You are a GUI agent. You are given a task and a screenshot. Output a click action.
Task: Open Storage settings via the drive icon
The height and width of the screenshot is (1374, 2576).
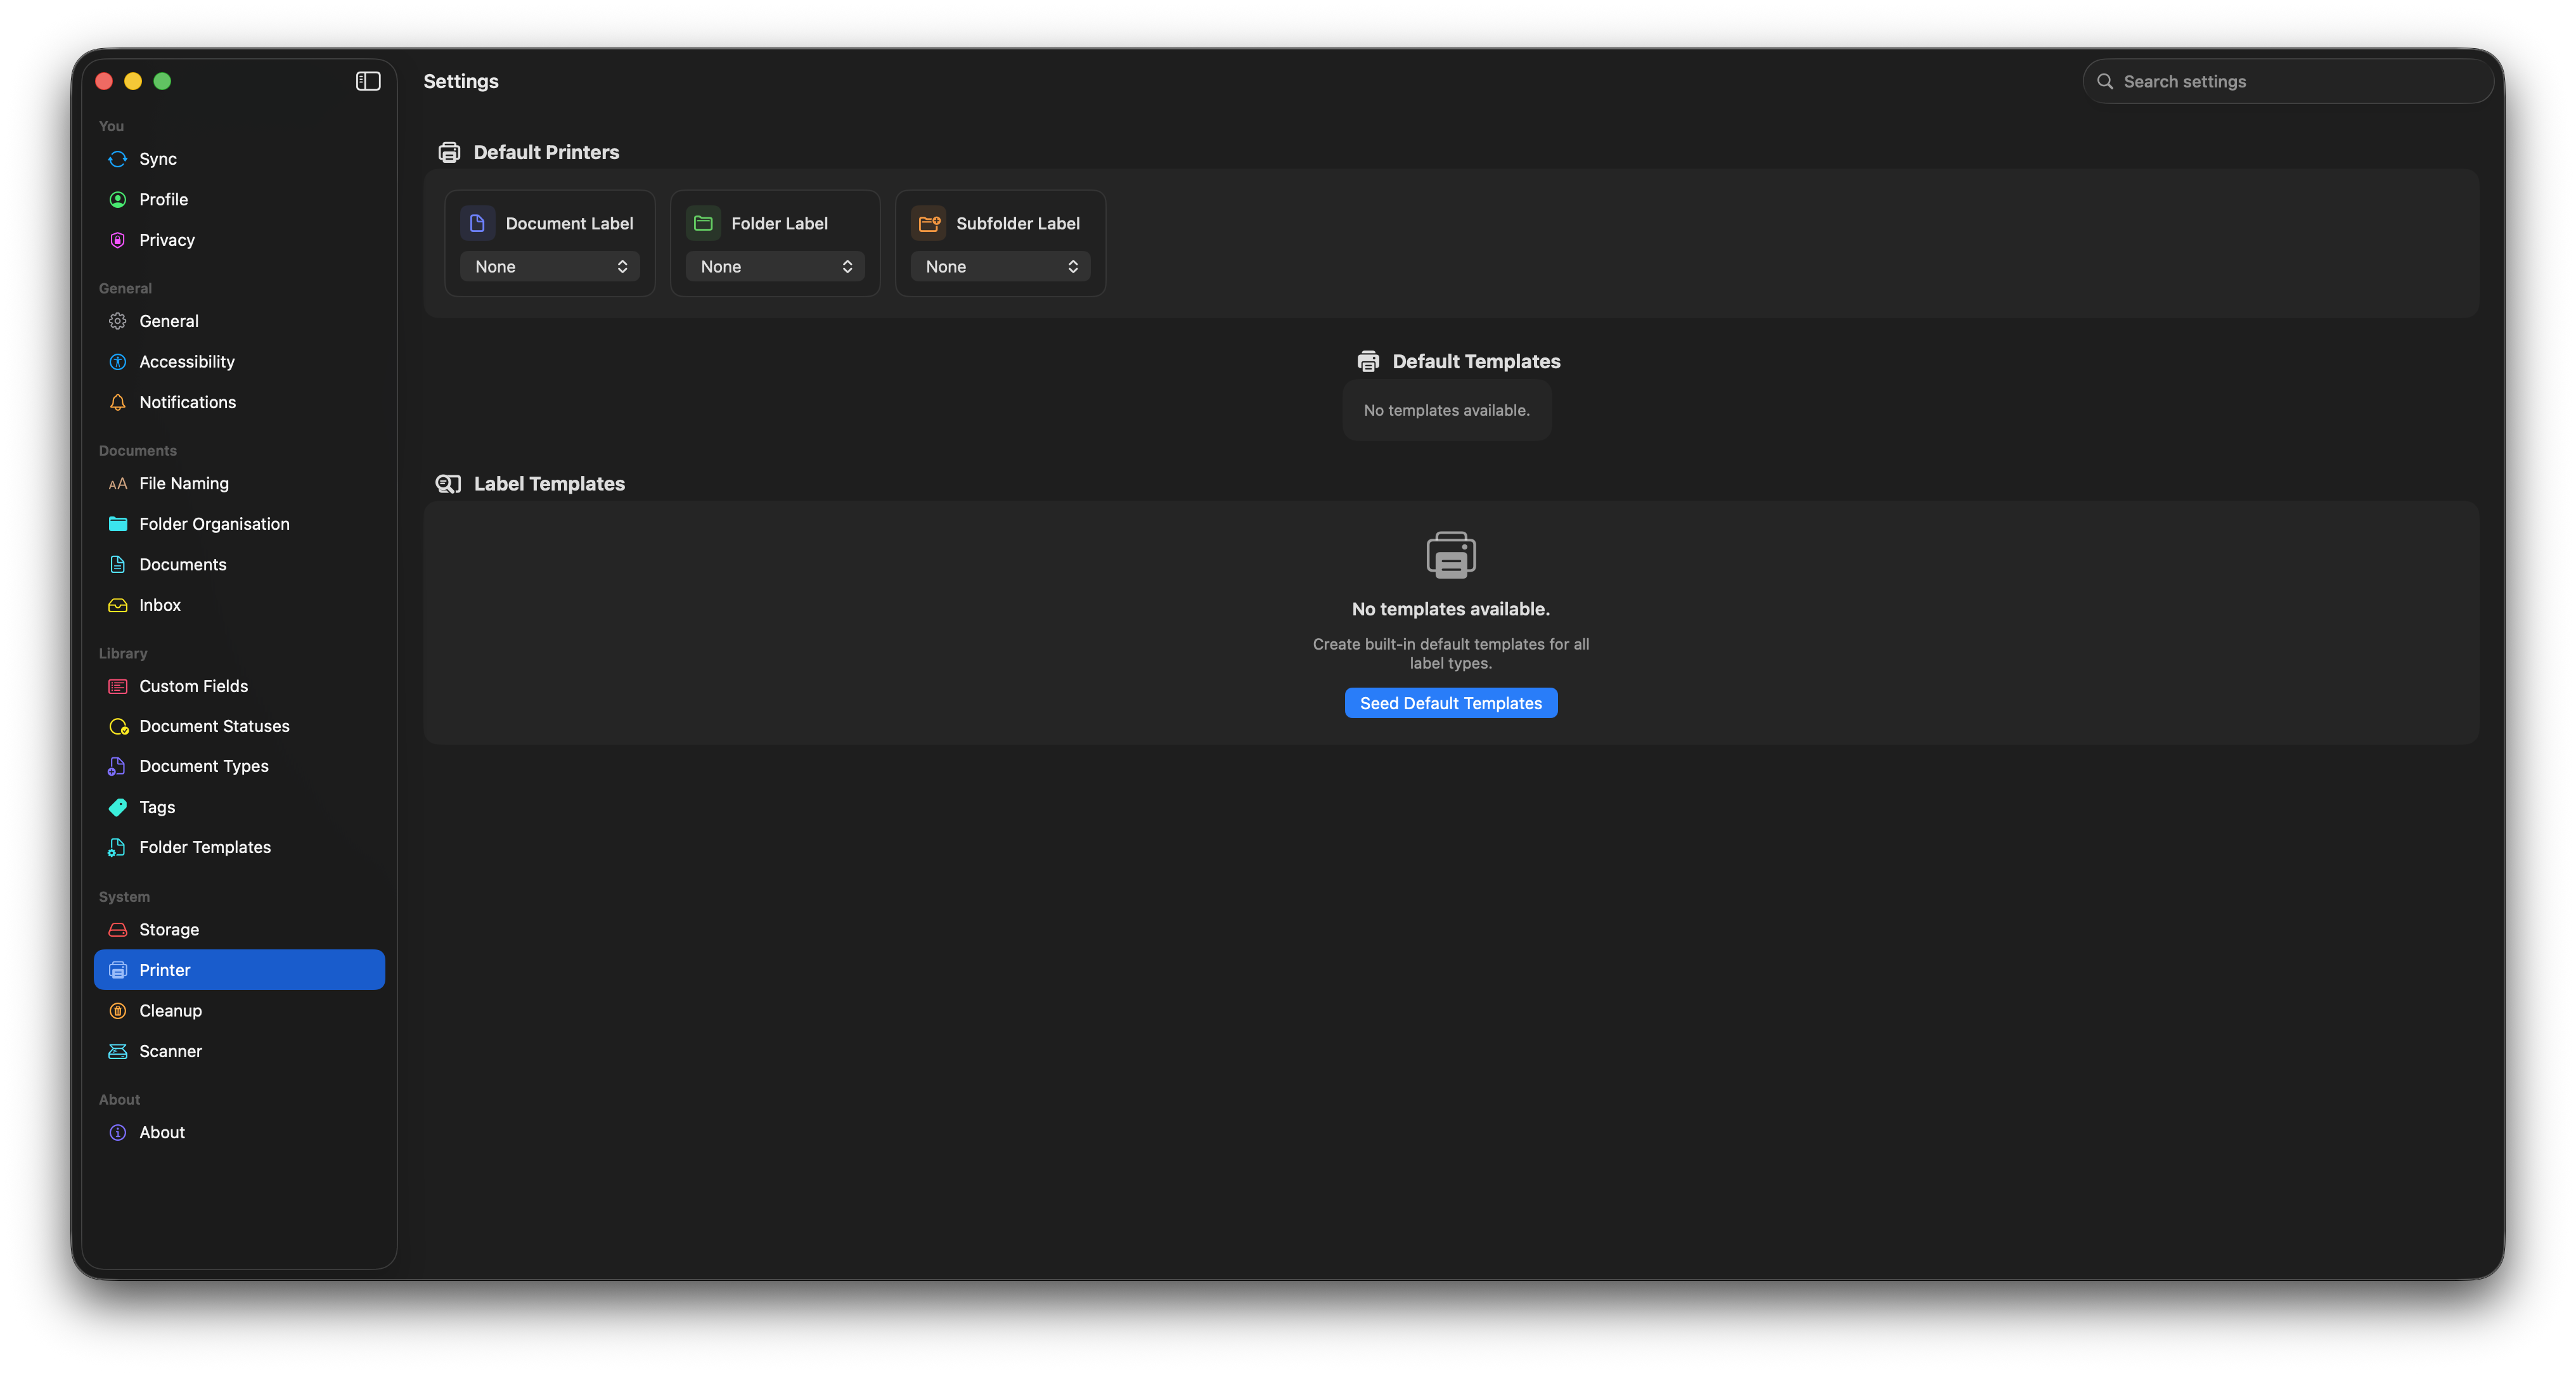[117, 929]
